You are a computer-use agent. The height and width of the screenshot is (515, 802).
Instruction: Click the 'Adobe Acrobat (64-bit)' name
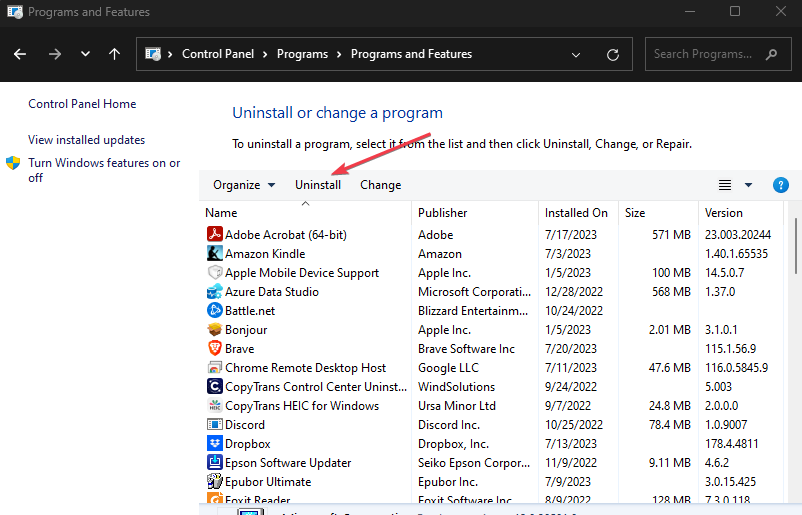285,235
